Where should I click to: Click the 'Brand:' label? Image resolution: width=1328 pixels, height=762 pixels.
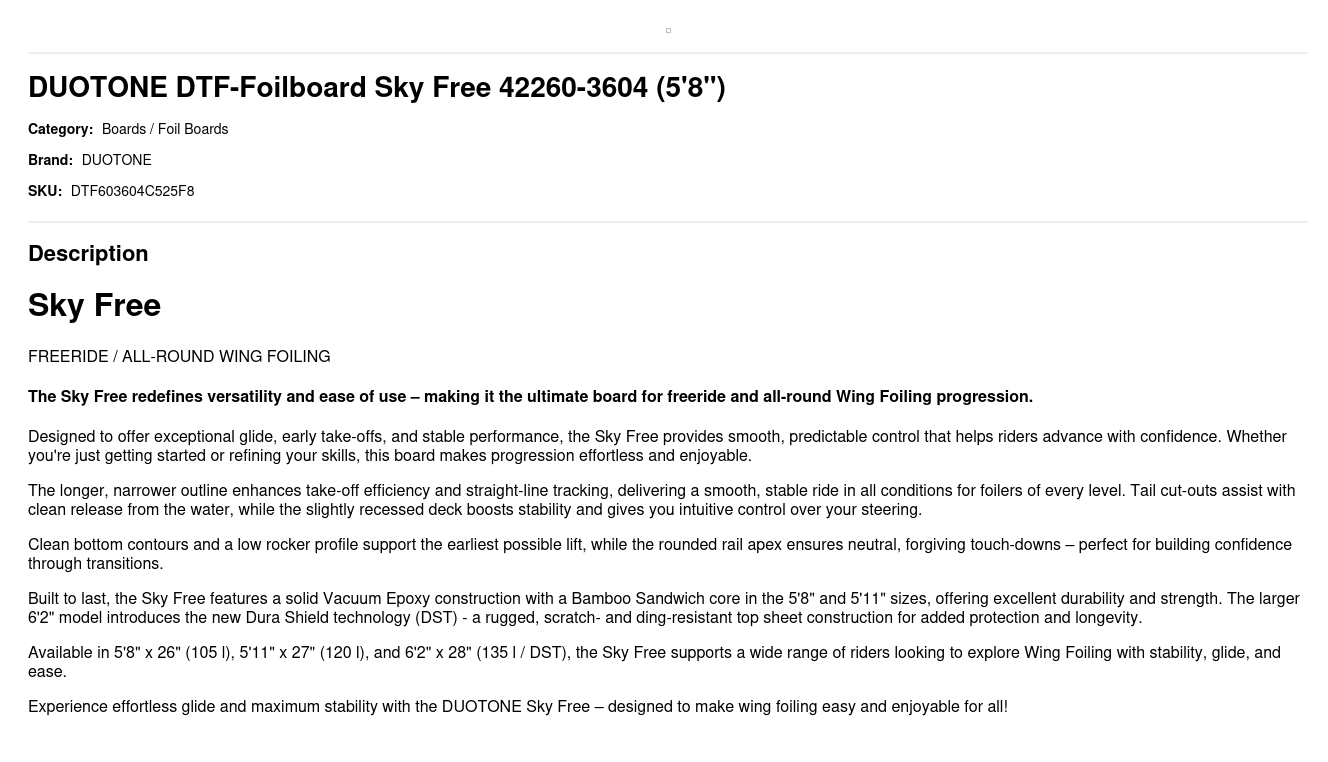[50, 160]
